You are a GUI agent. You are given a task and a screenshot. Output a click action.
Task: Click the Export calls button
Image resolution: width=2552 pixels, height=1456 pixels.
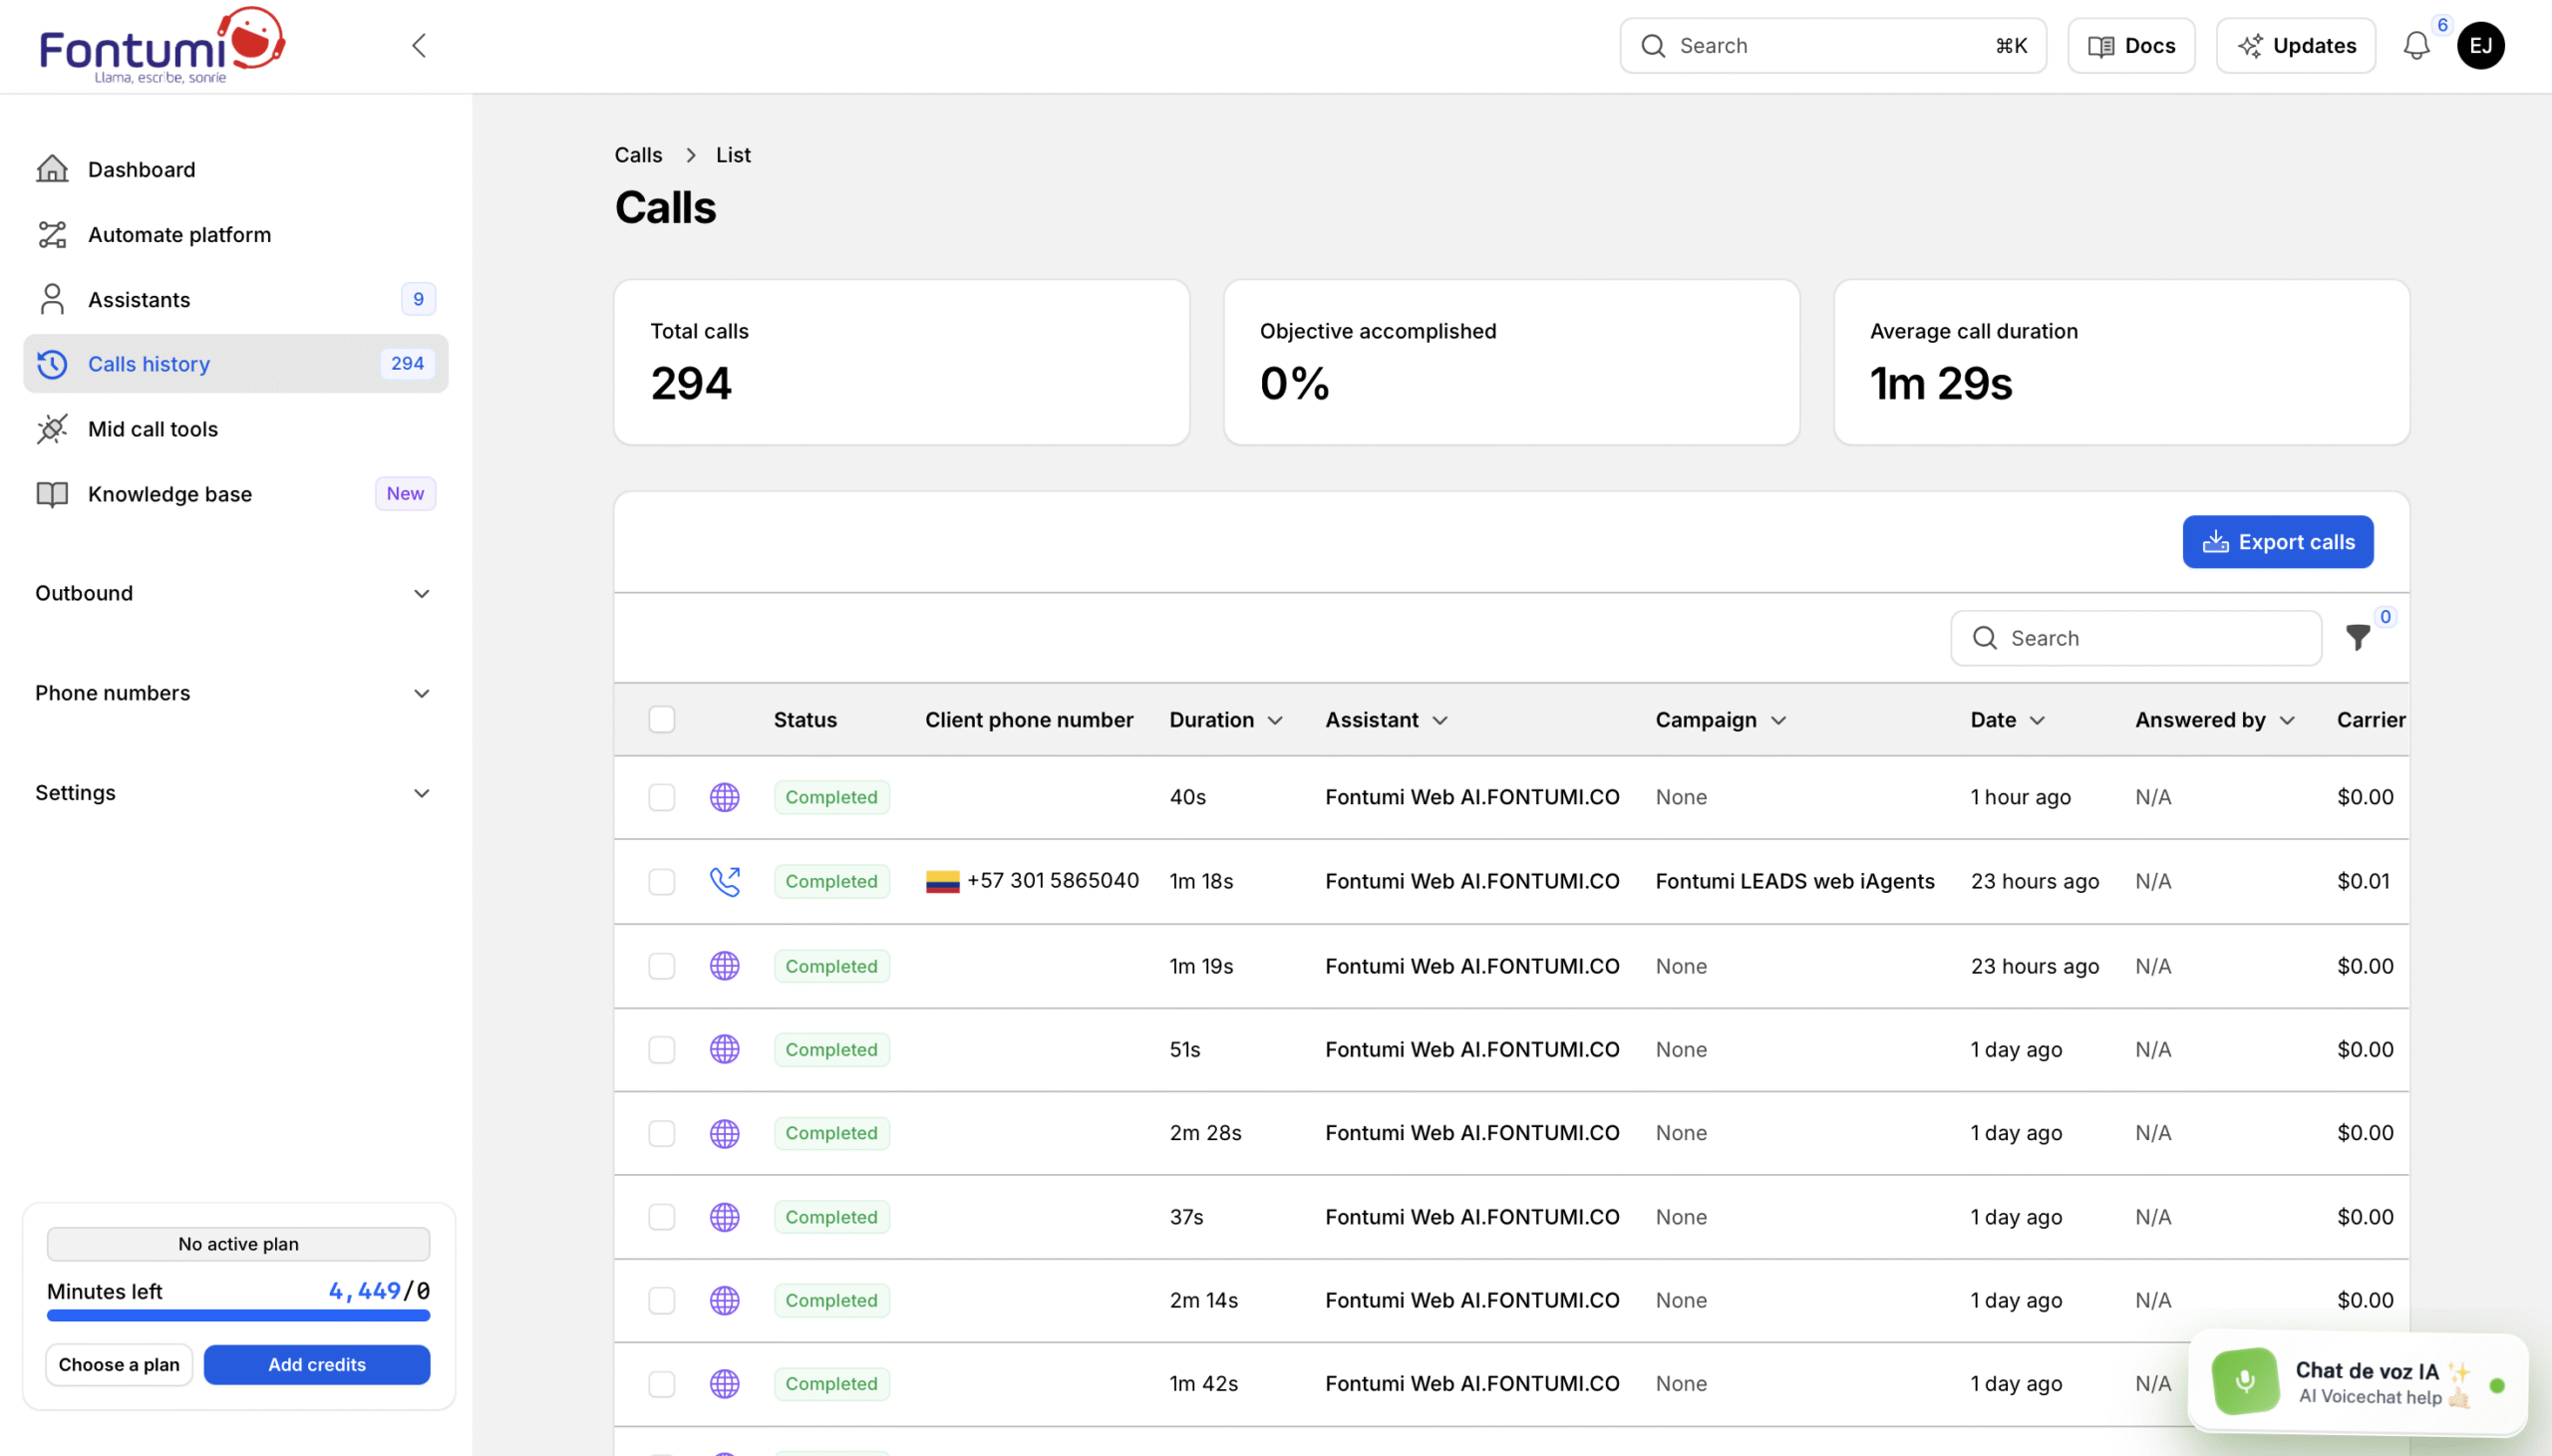coord(2277,542)
